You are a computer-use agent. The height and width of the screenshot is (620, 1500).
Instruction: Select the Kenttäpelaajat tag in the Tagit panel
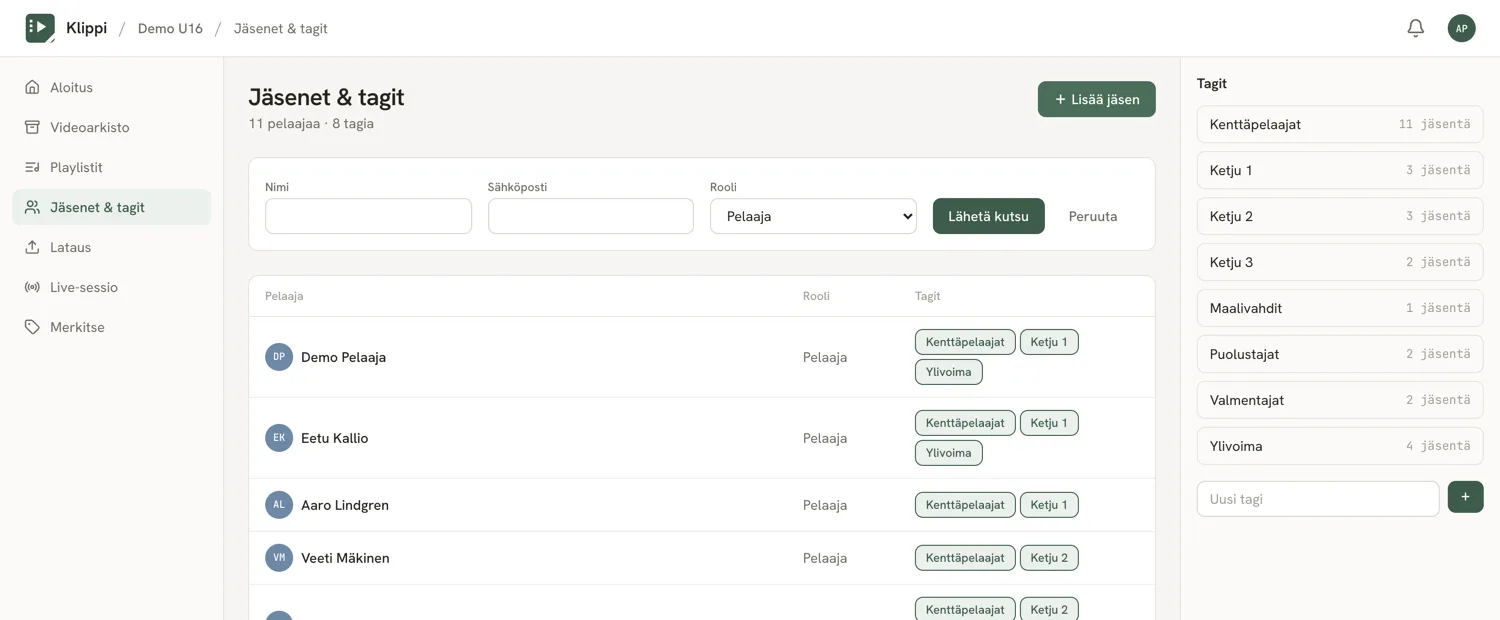pos(1340,124)
